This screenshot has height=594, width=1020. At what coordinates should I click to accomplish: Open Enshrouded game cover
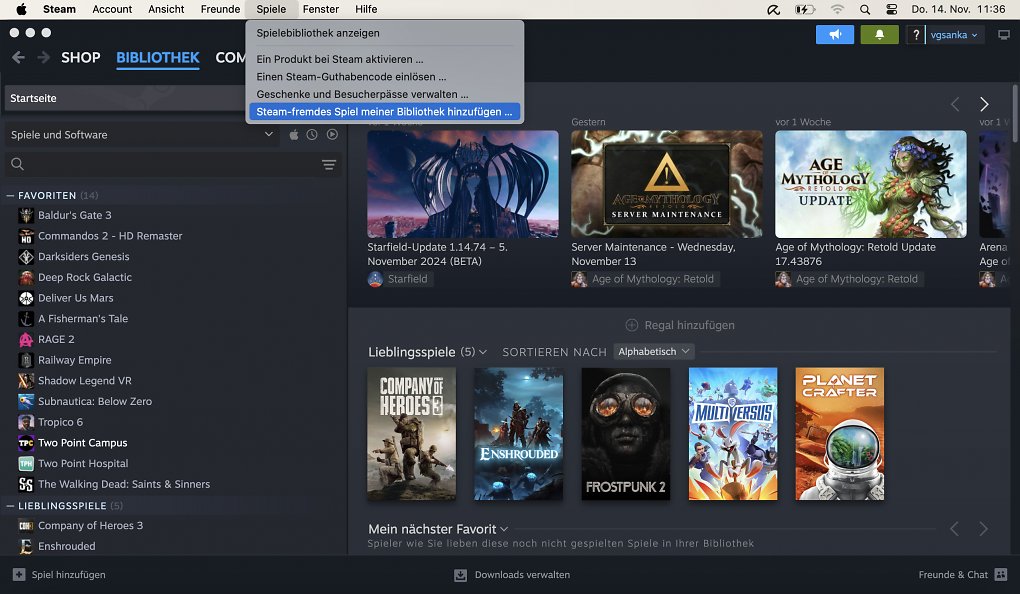pos(518,434)
